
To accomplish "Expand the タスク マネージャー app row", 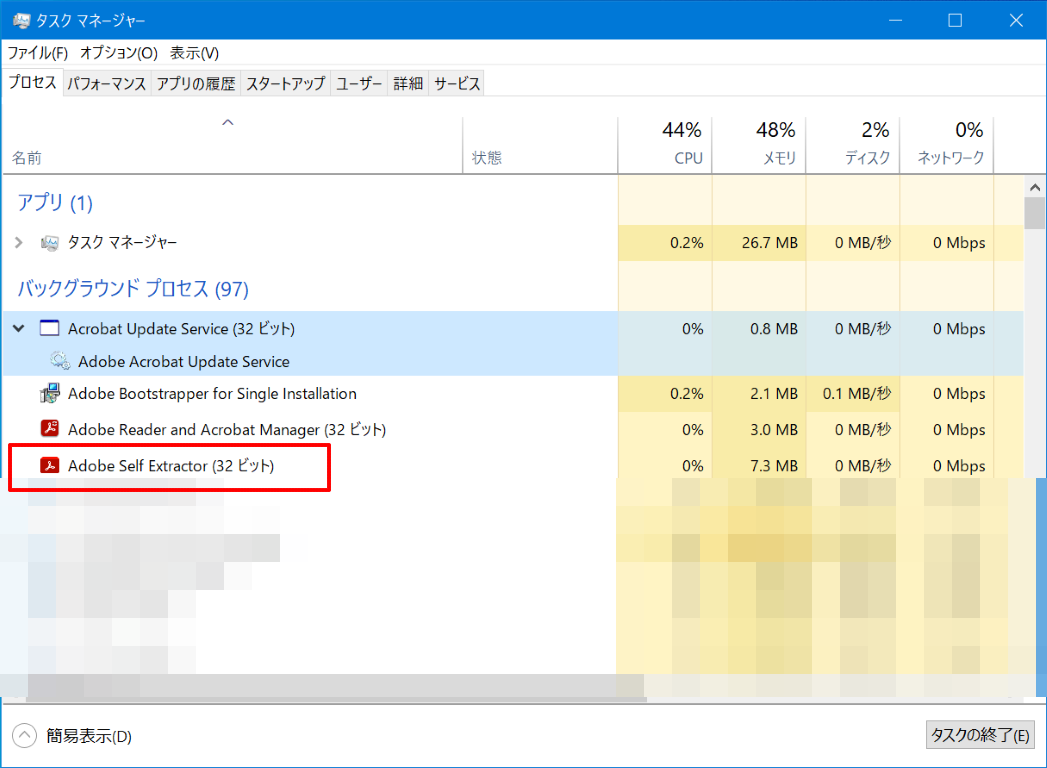I will point(19,242).
